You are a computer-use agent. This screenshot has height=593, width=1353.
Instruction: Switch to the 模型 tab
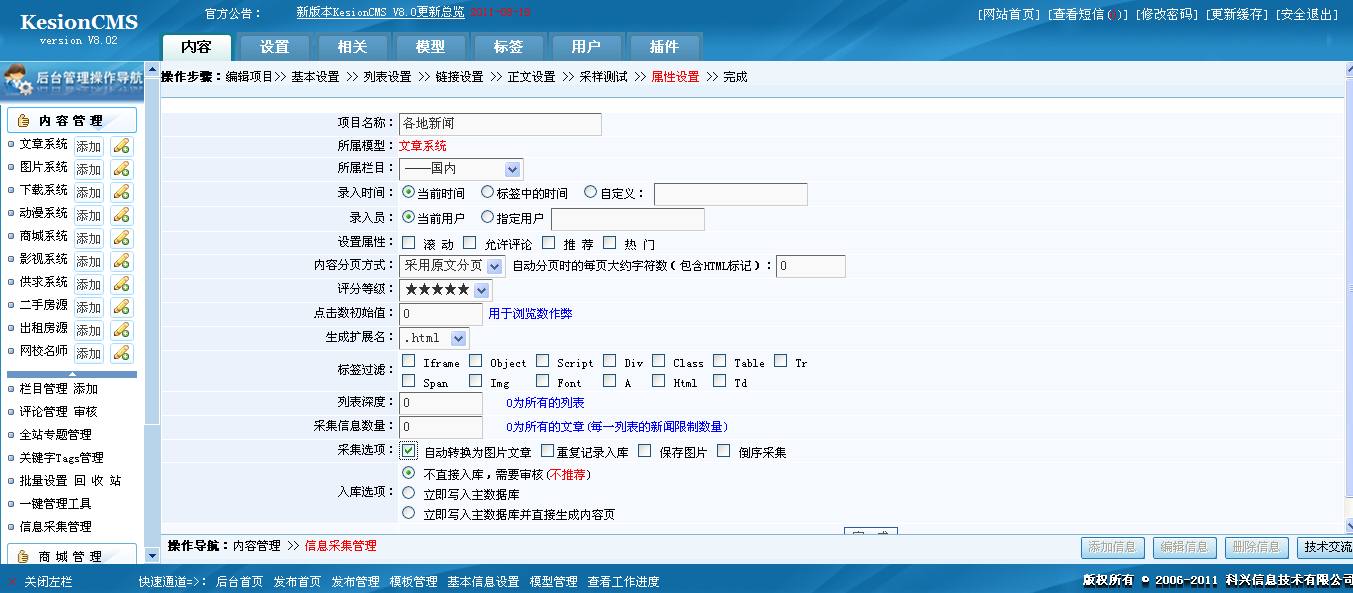(431, 47)
